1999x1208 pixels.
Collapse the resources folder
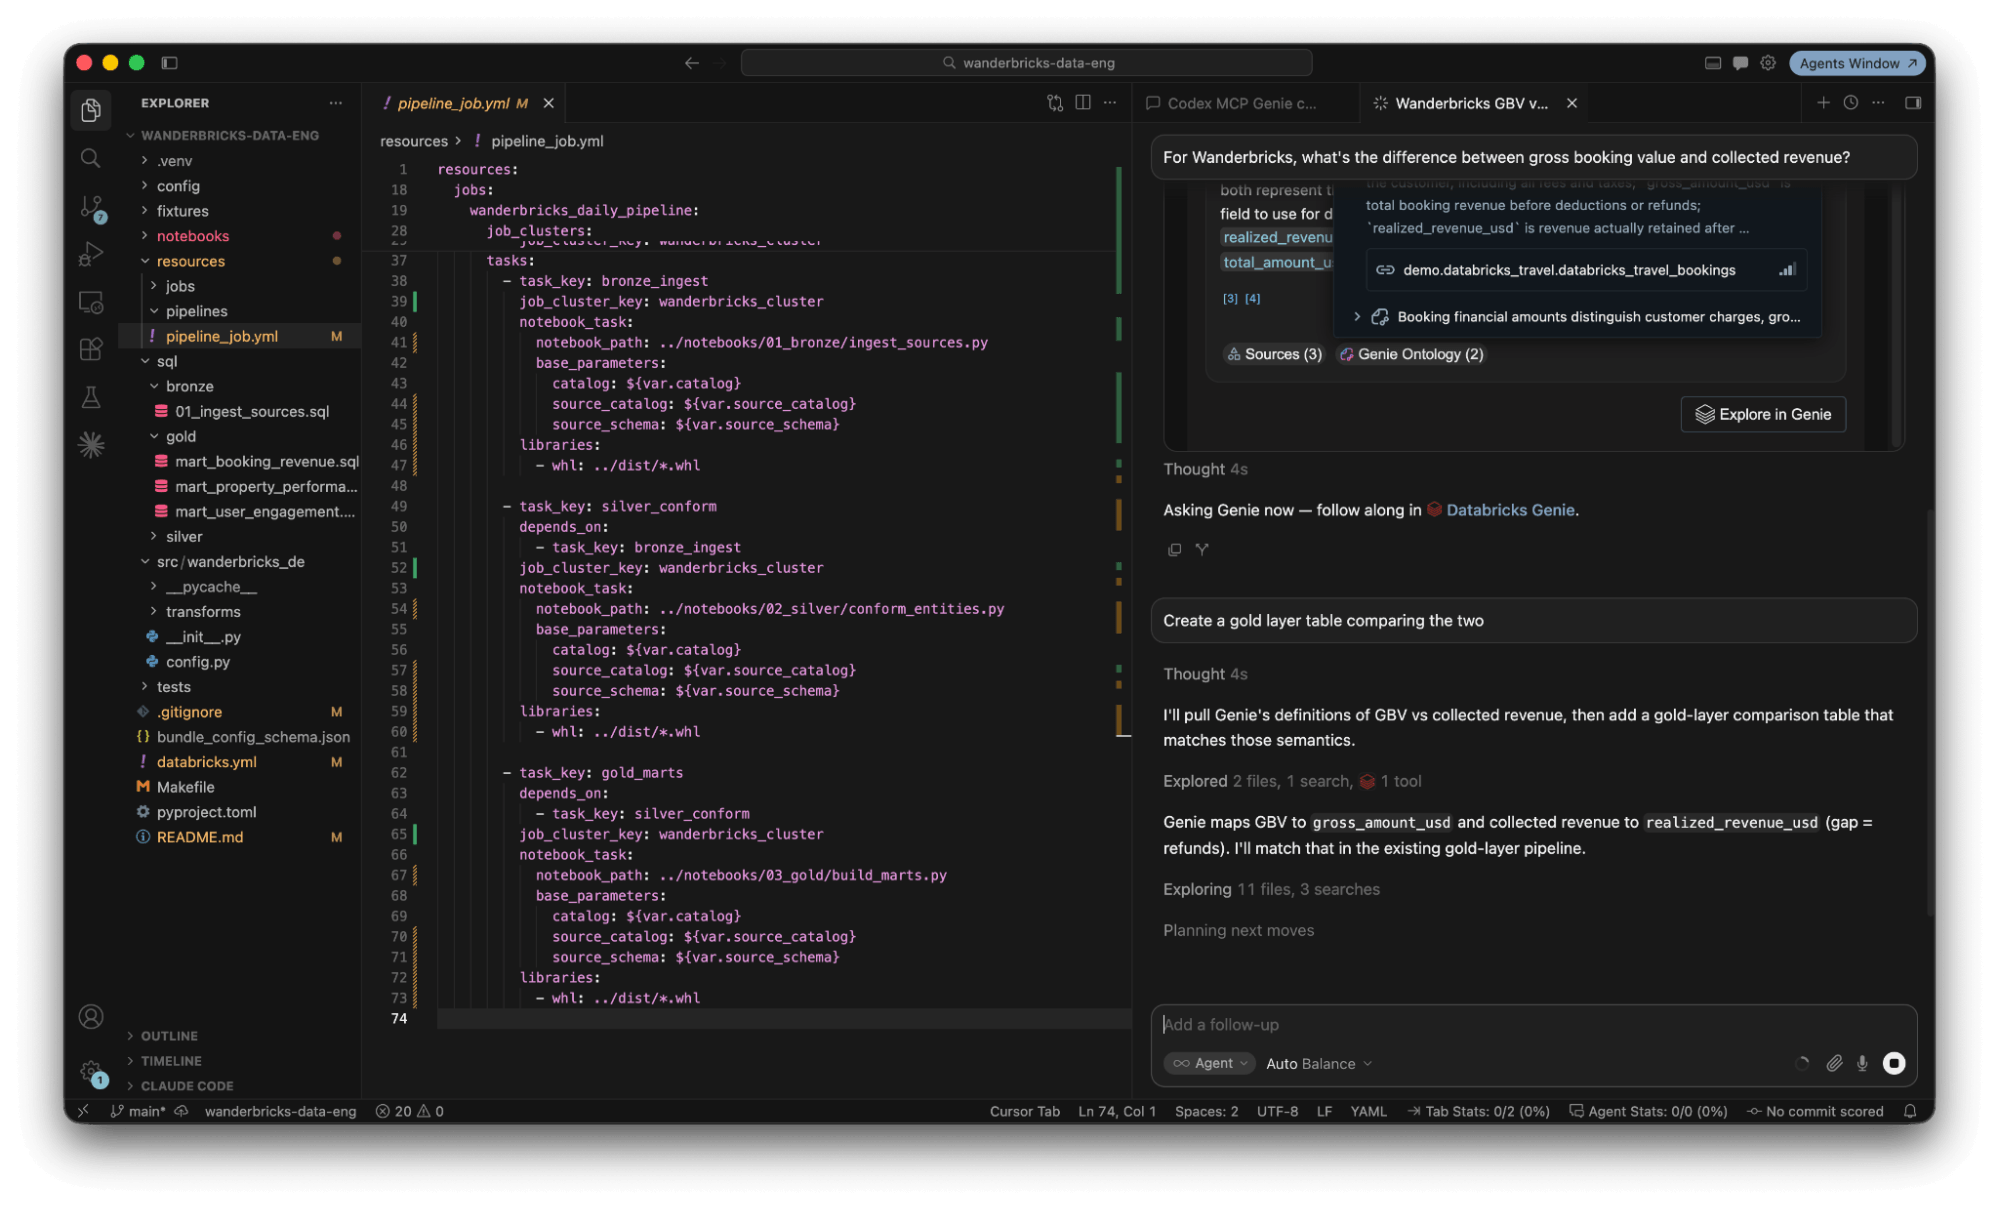click(190, 261)
